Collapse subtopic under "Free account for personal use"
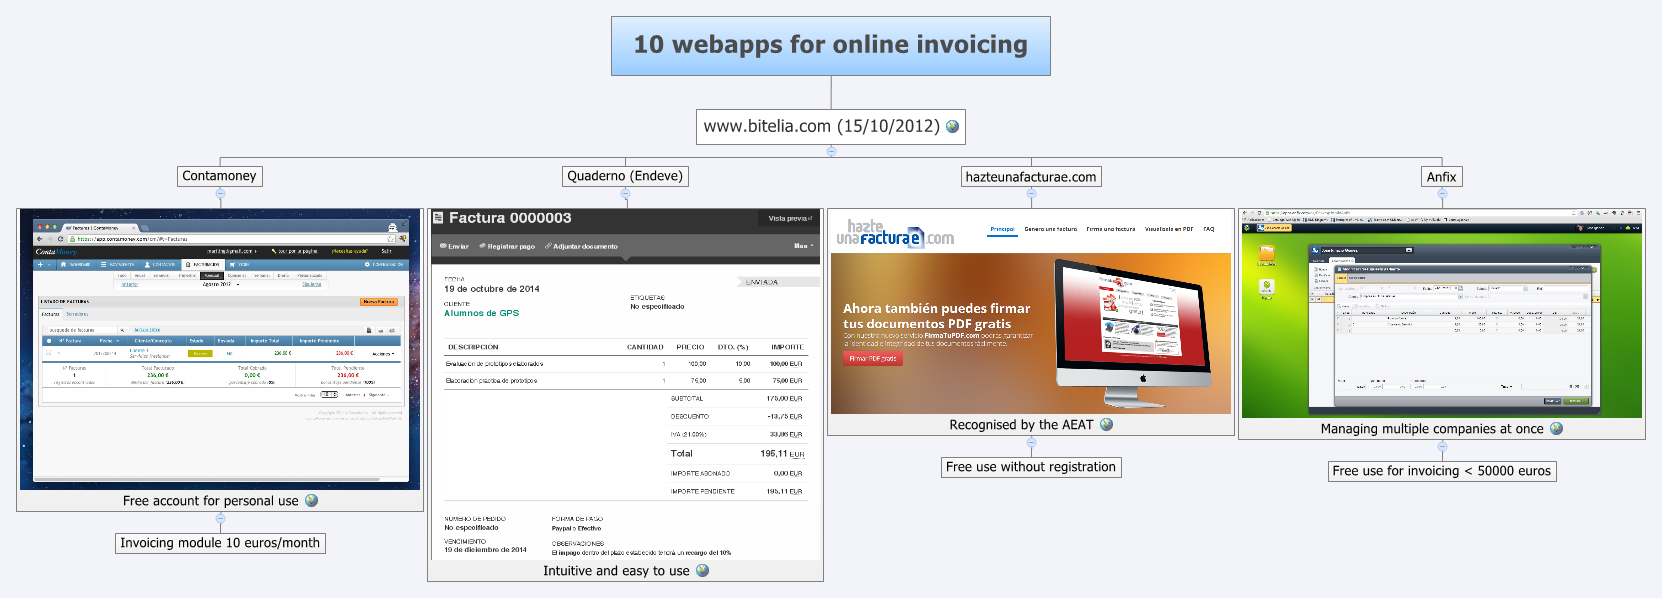Viewport: 1662px width, 598px height. click(x=220, y=519)
